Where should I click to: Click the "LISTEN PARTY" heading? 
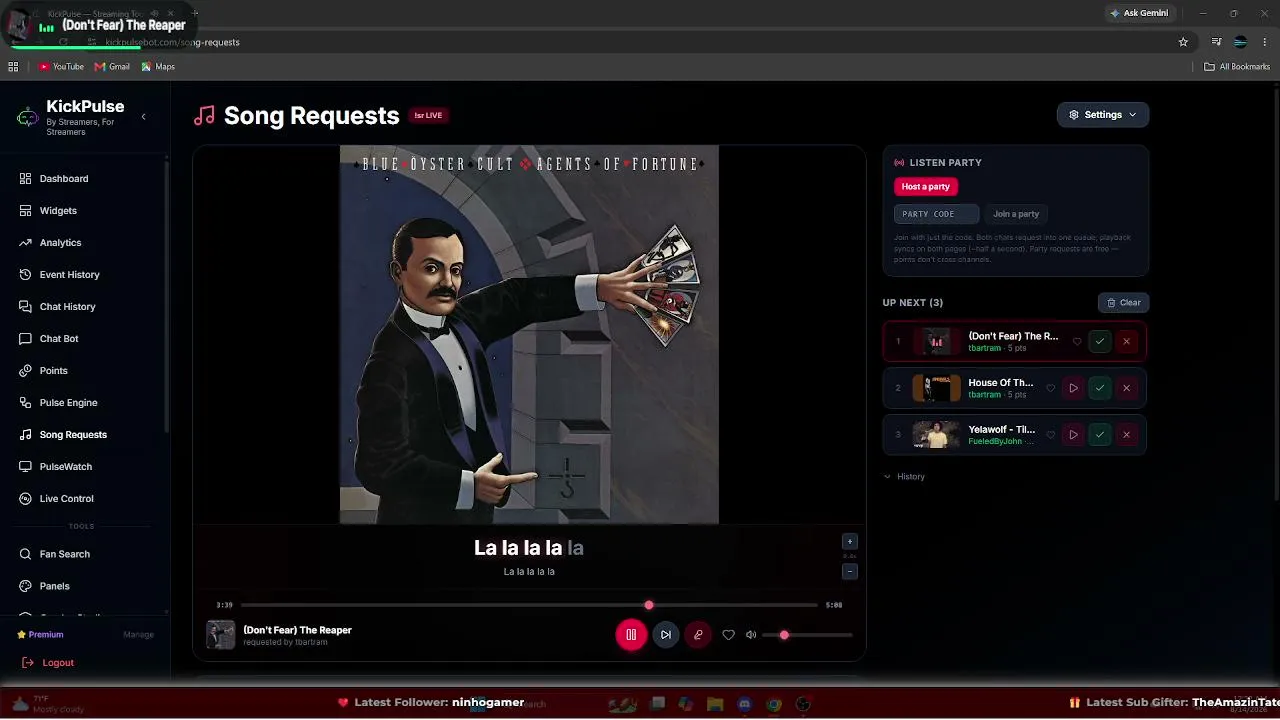[x=945, y=163]
